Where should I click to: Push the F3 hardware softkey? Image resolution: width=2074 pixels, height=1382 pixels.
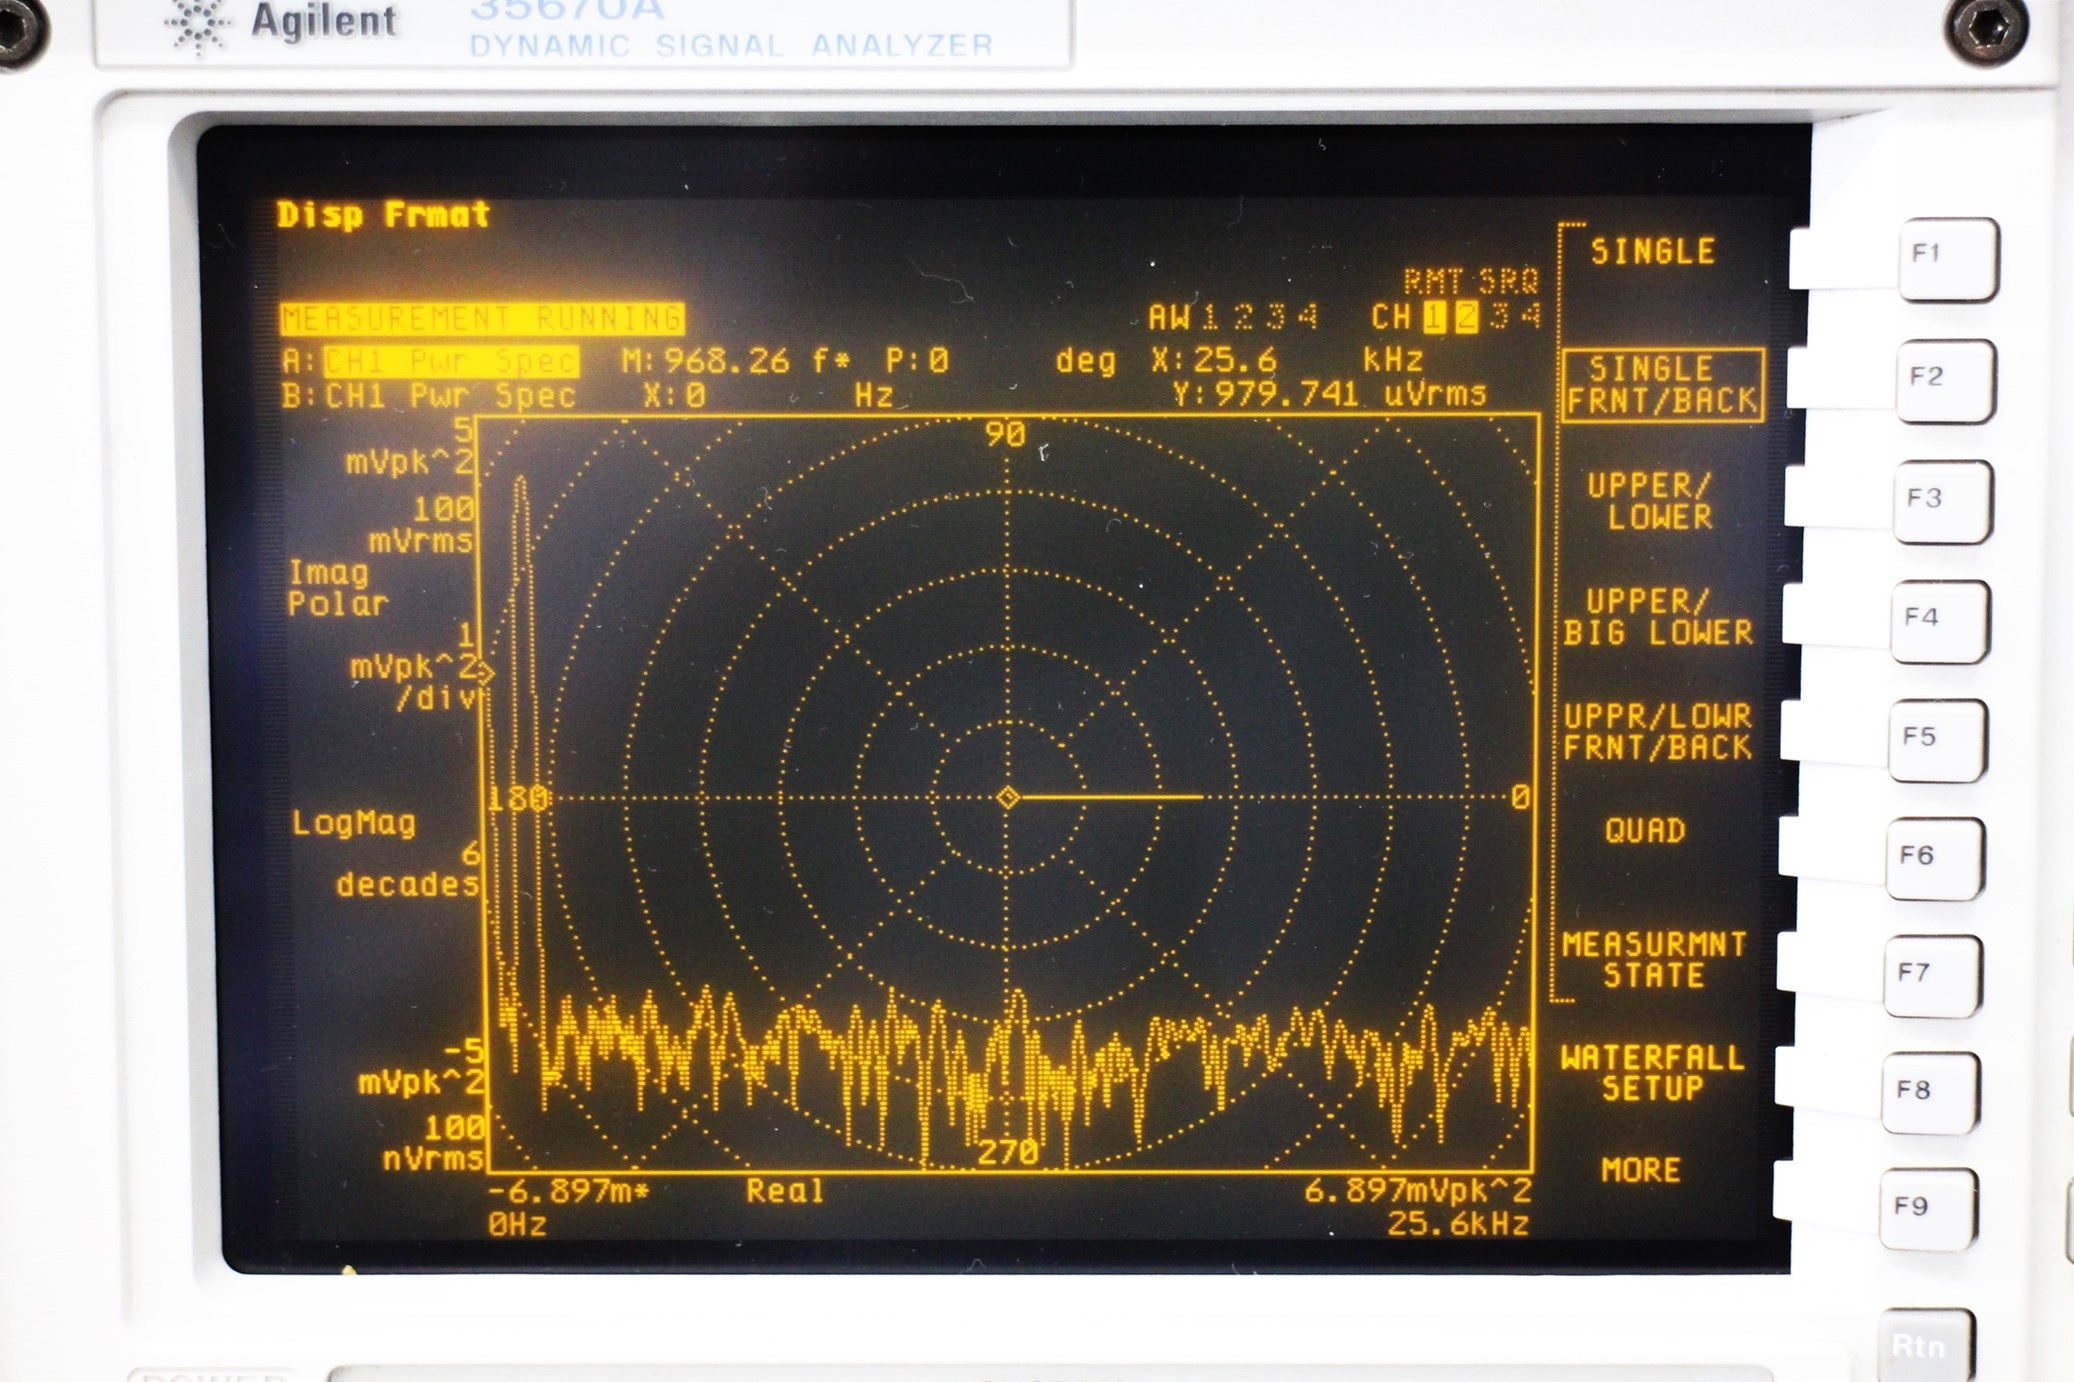[1941, 501]
